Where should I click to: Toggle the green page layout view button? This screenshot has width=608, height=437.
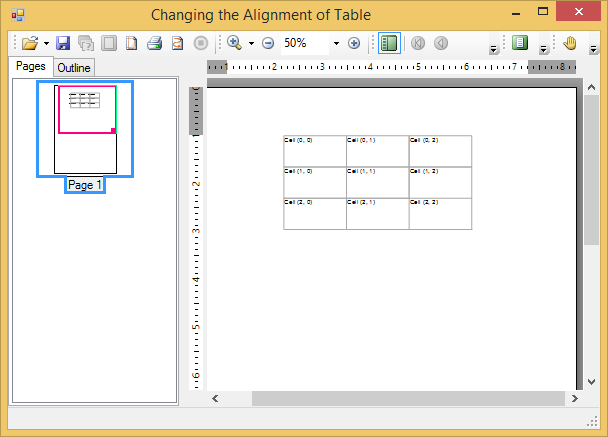coord(519,43)
